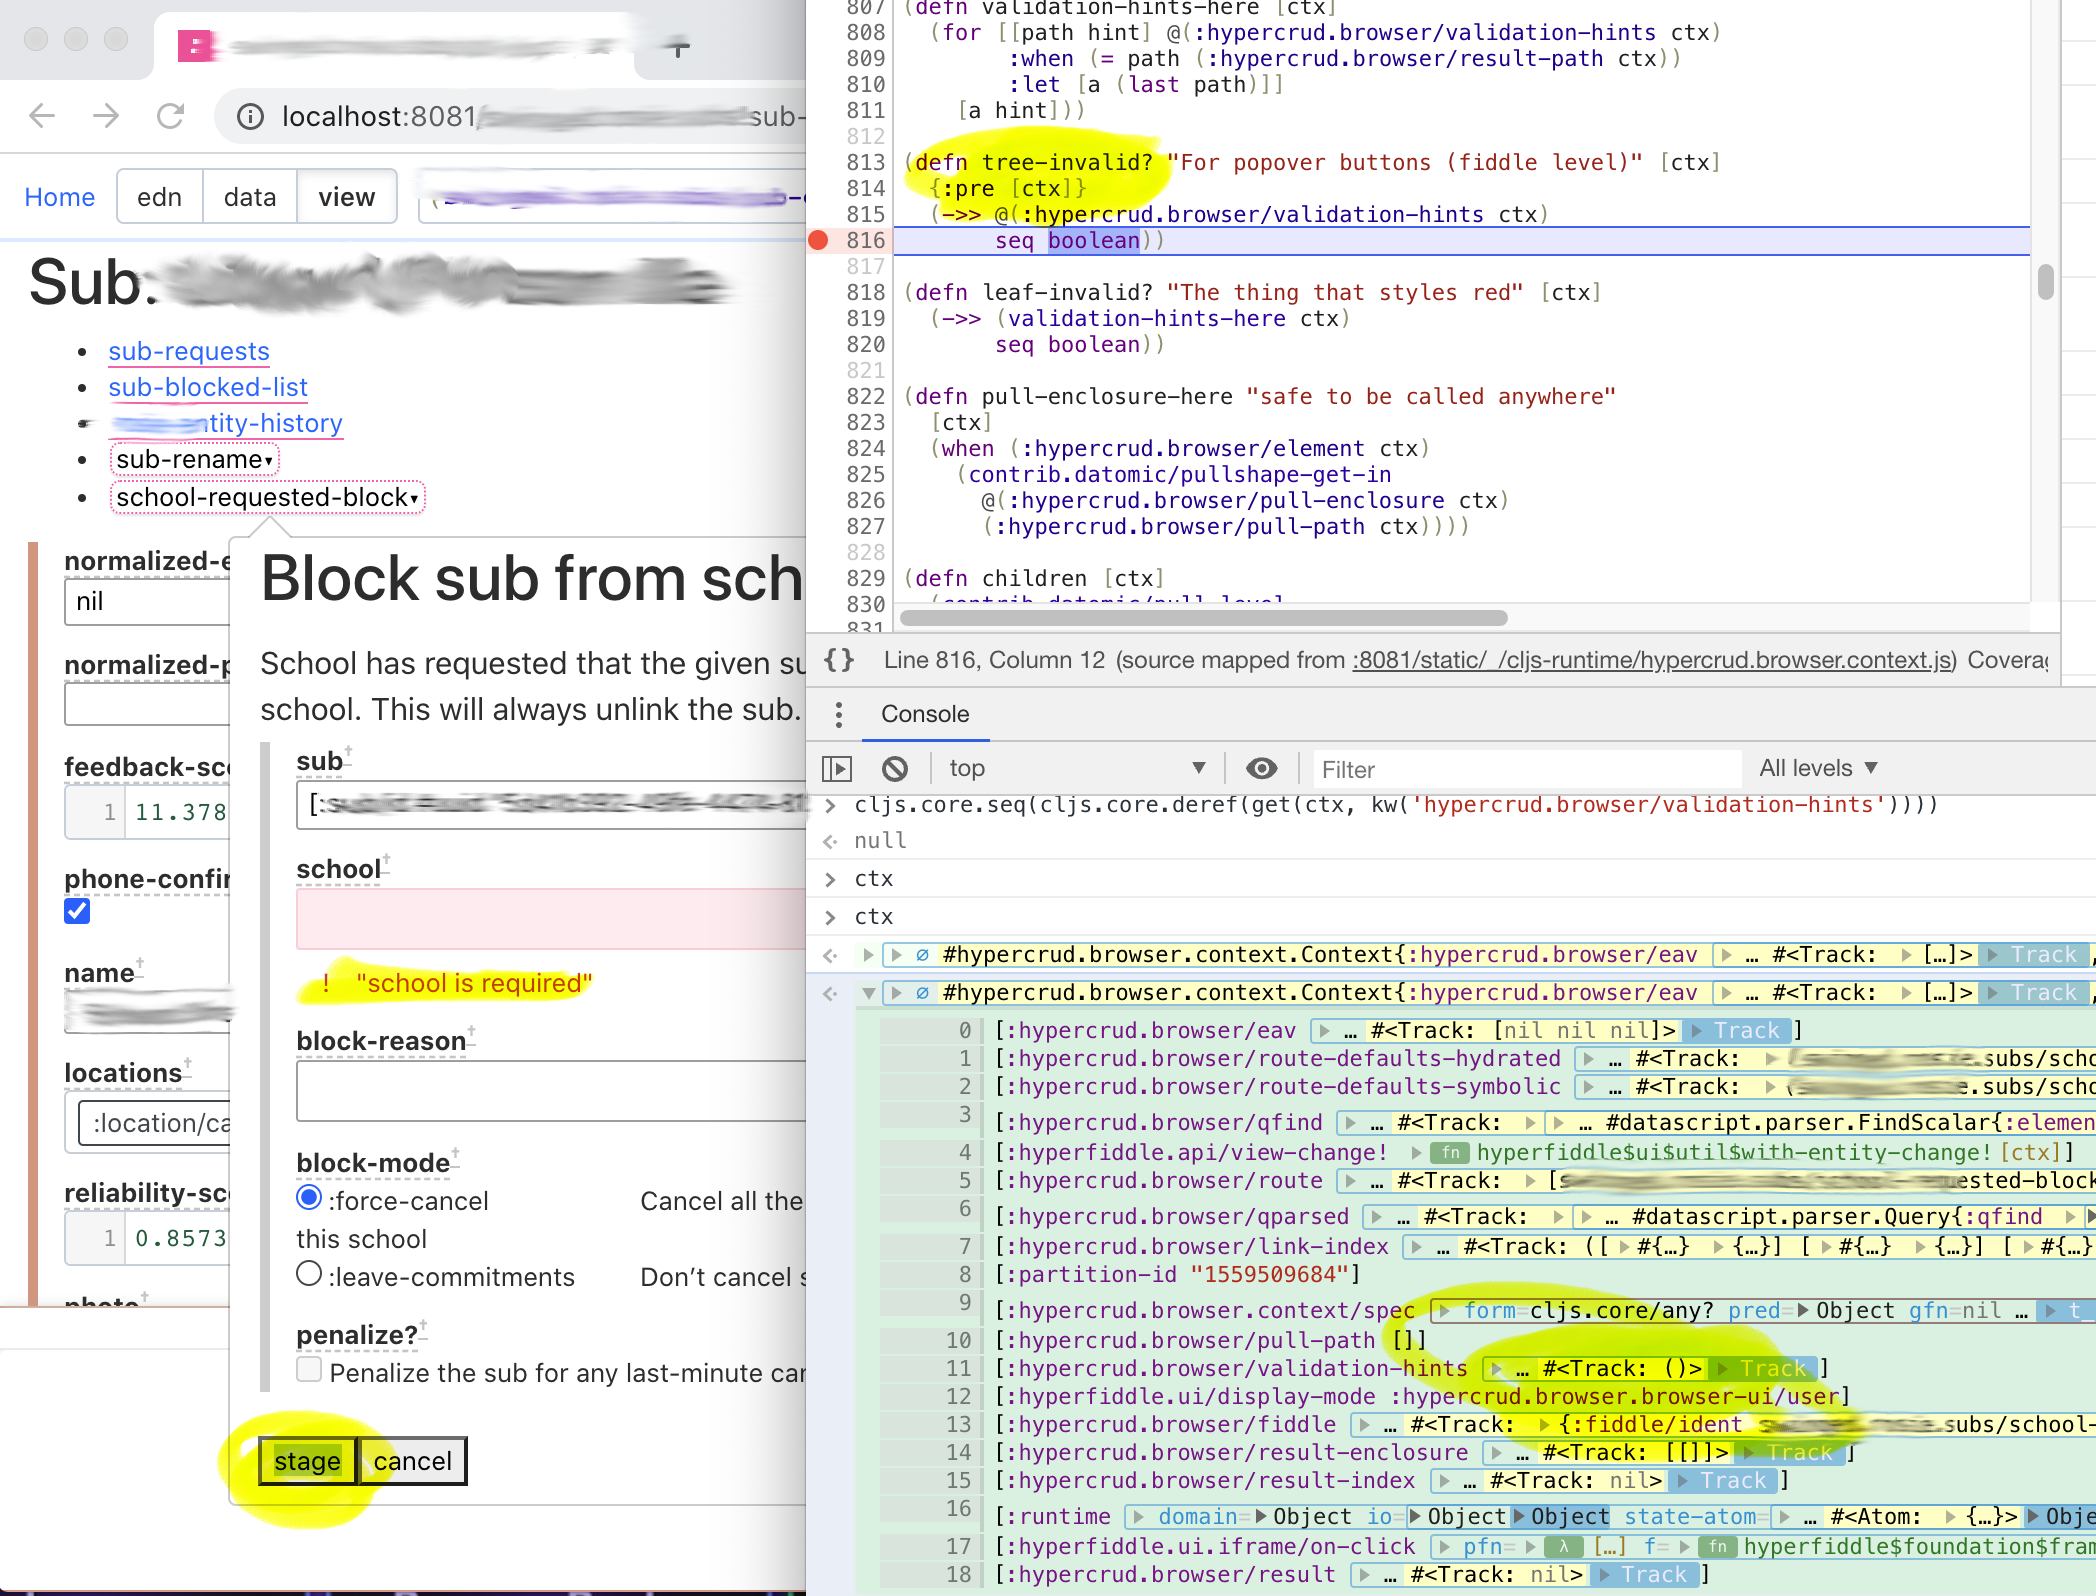The width and height of the screenshot is (2096, 1596).
Task: Click the browser reload icon
Action: (x=171, y=117)
